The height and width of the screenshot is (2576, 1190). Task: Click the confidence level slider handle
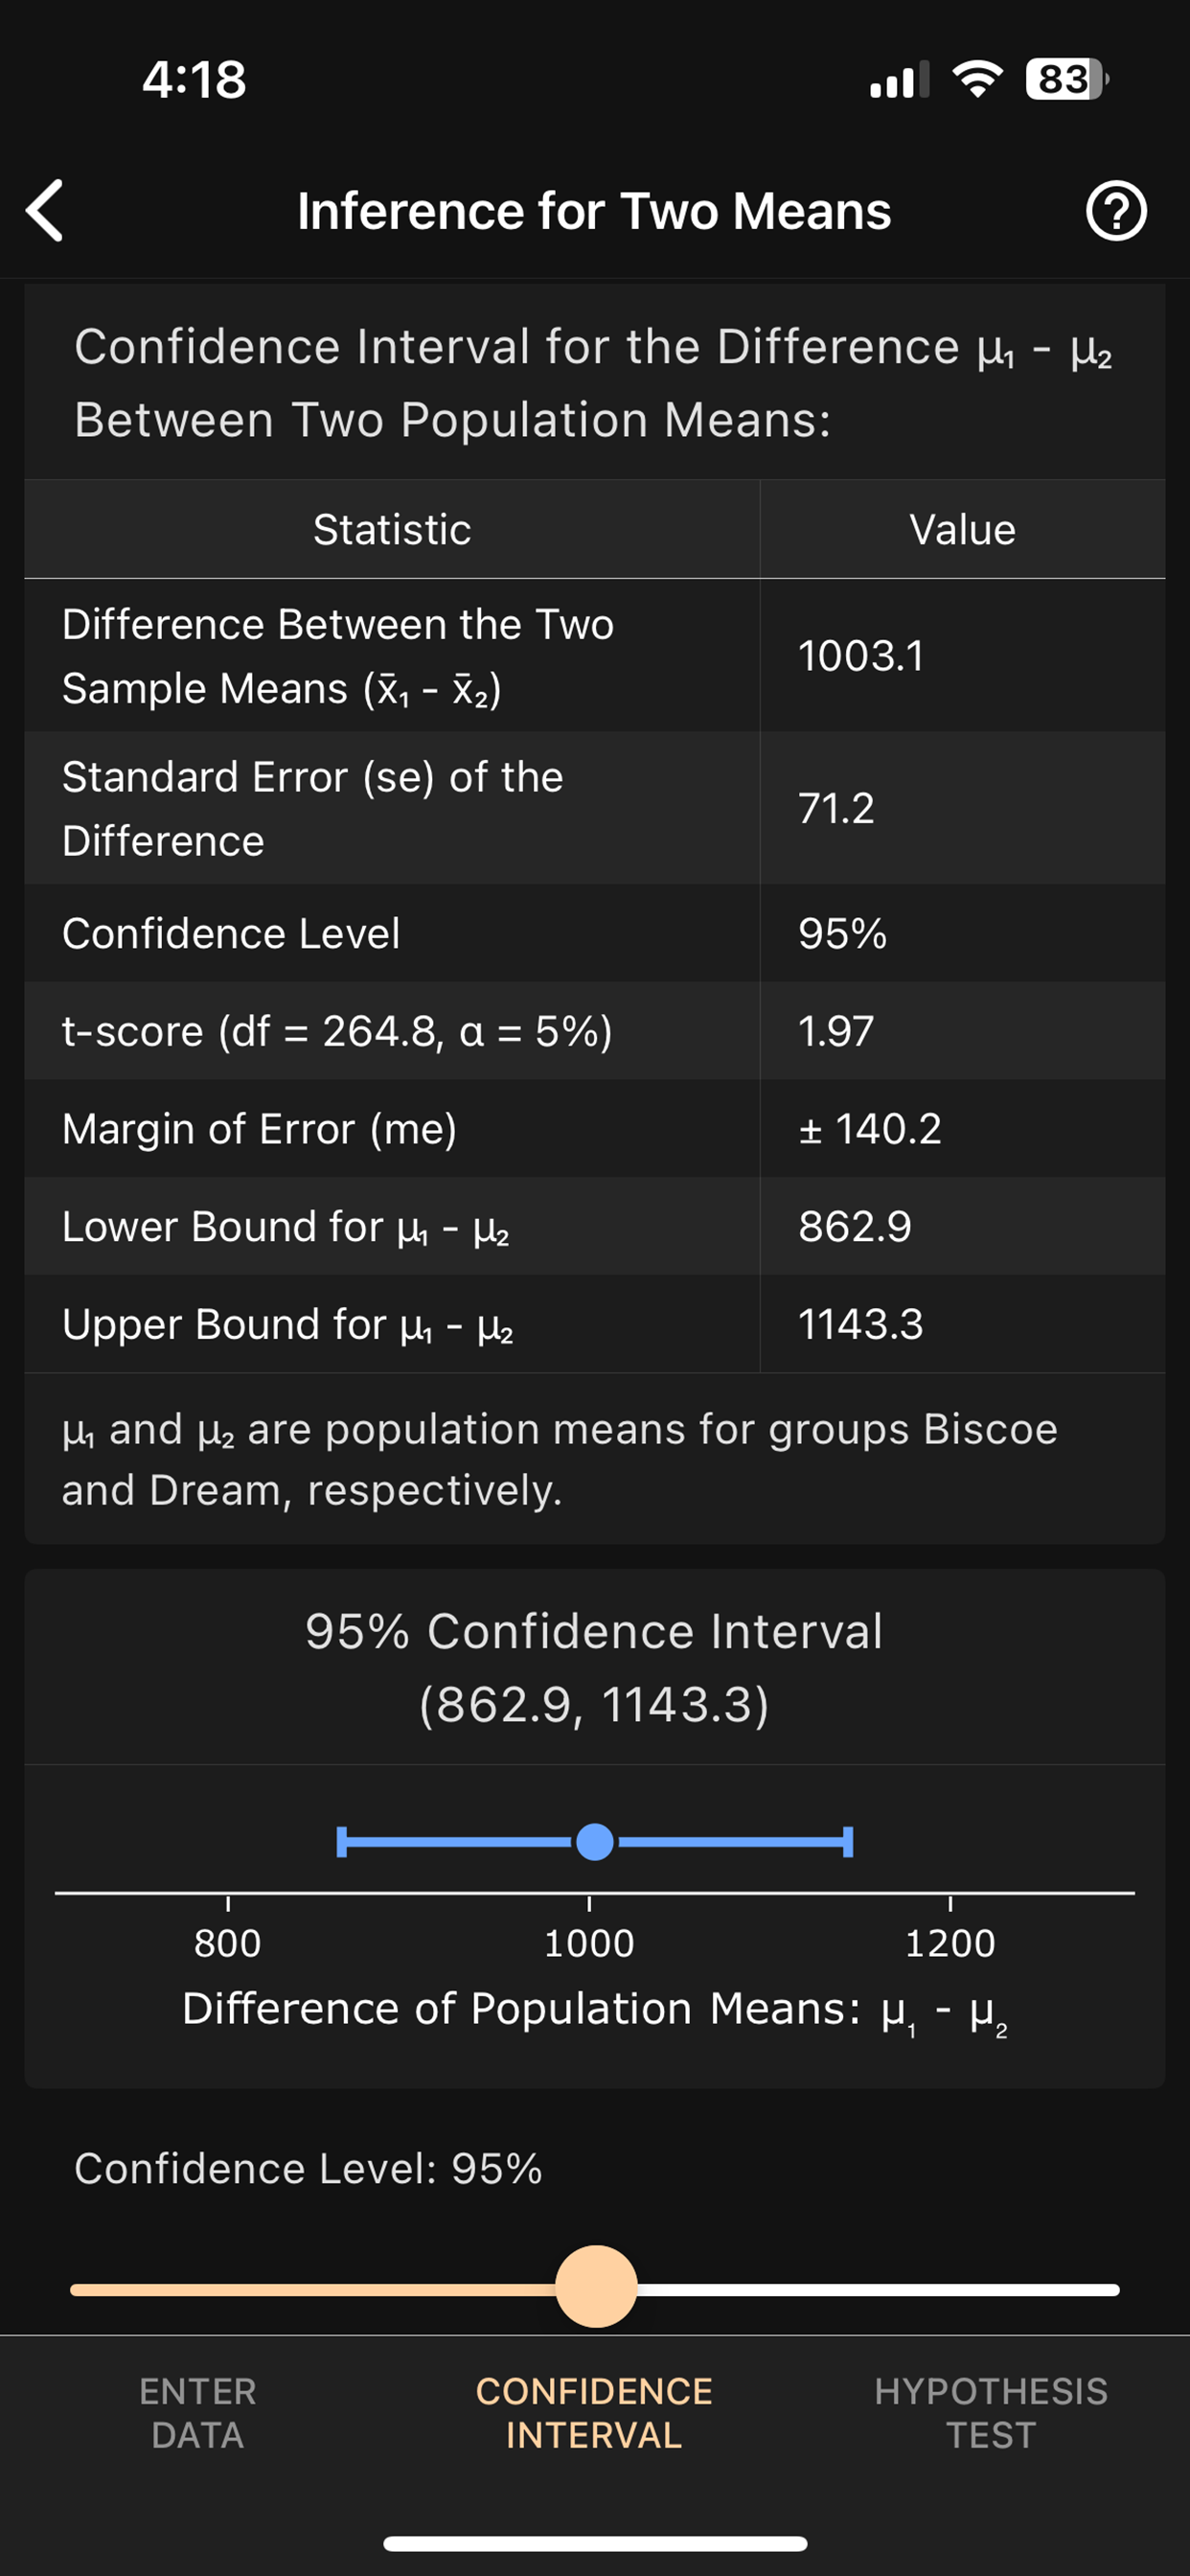tap(596, 2286)
